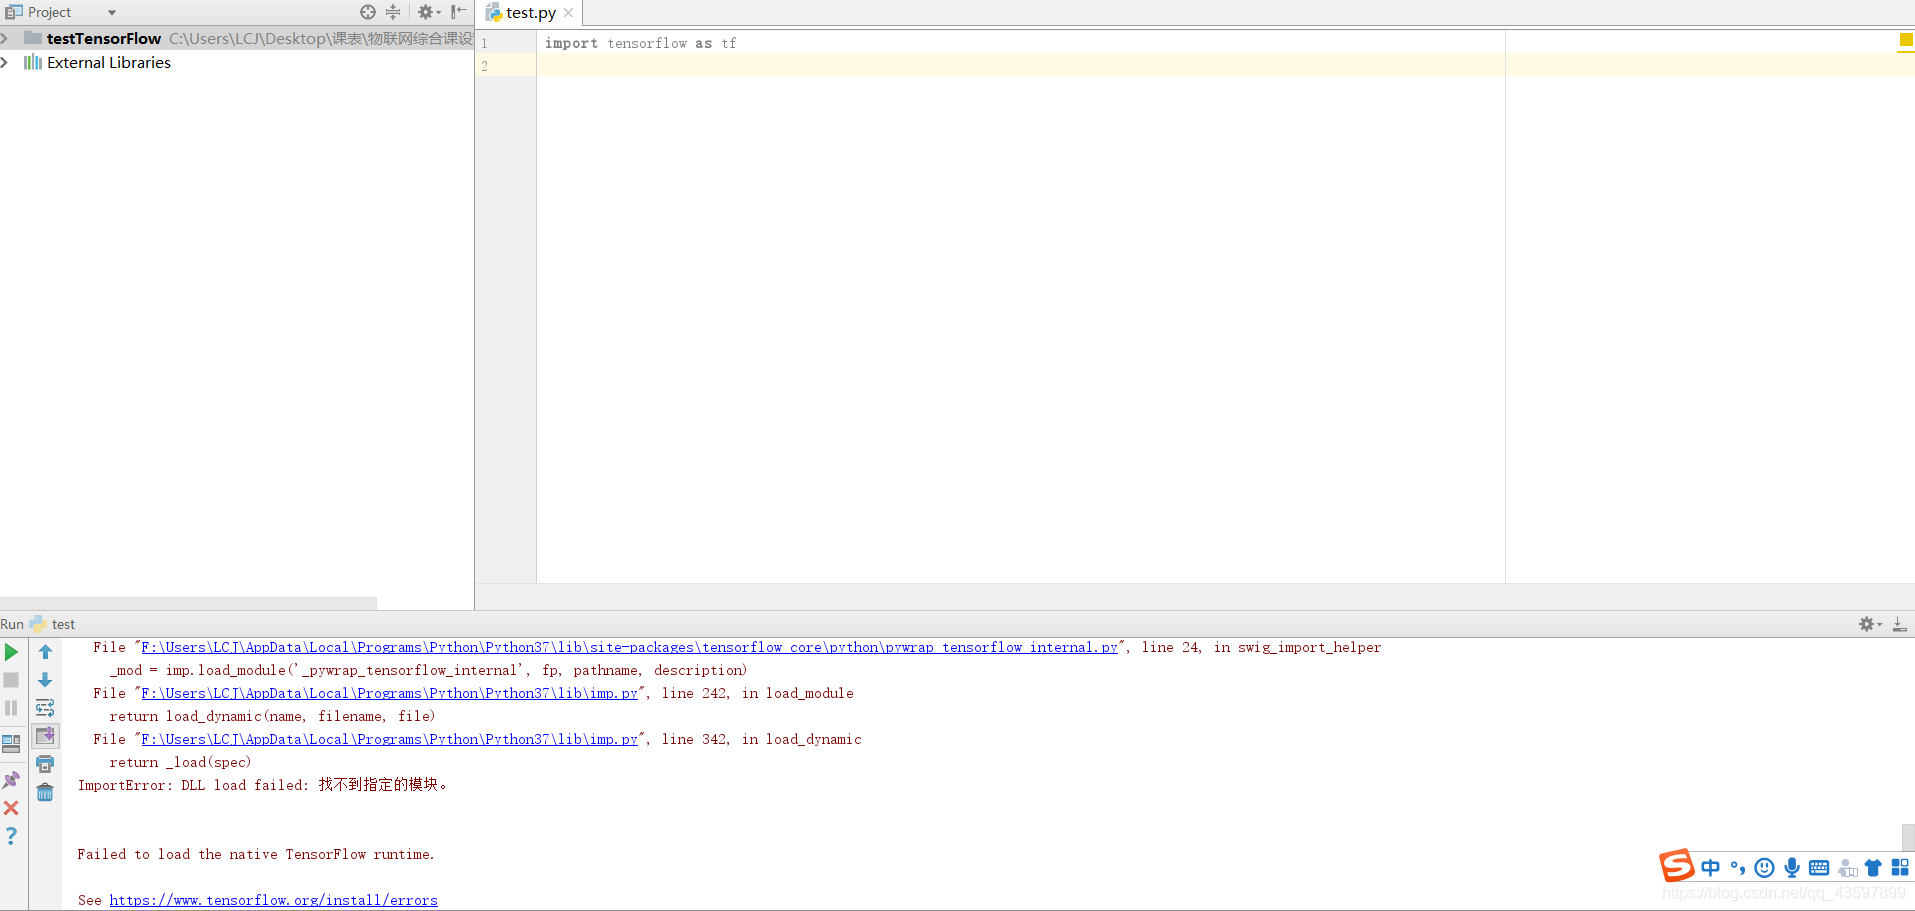Click the Sogou account login icon
This screenshot has width=1915, height=911.
pyautogui.click(x=1847, y=868)
